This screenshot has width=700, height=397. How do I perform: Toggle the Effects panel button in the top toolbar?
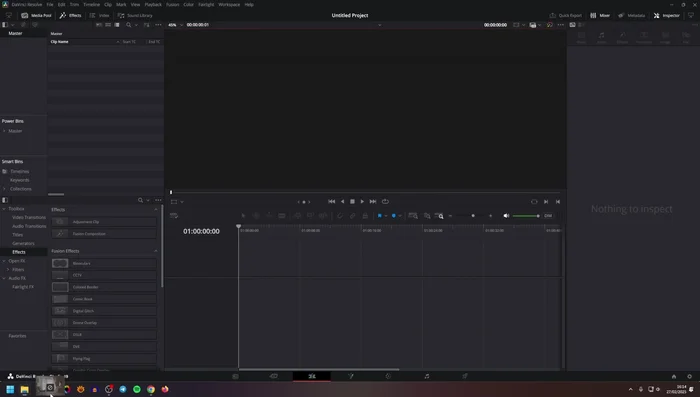click(71, 15)
